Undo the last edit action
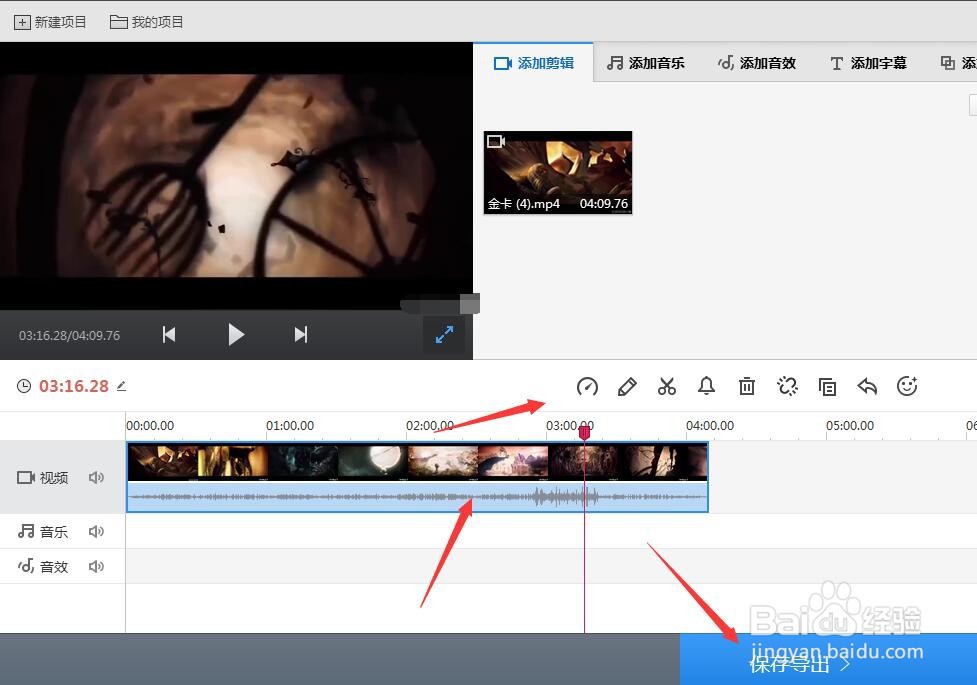This screenshot has height=685, width=977. [867, 386]
